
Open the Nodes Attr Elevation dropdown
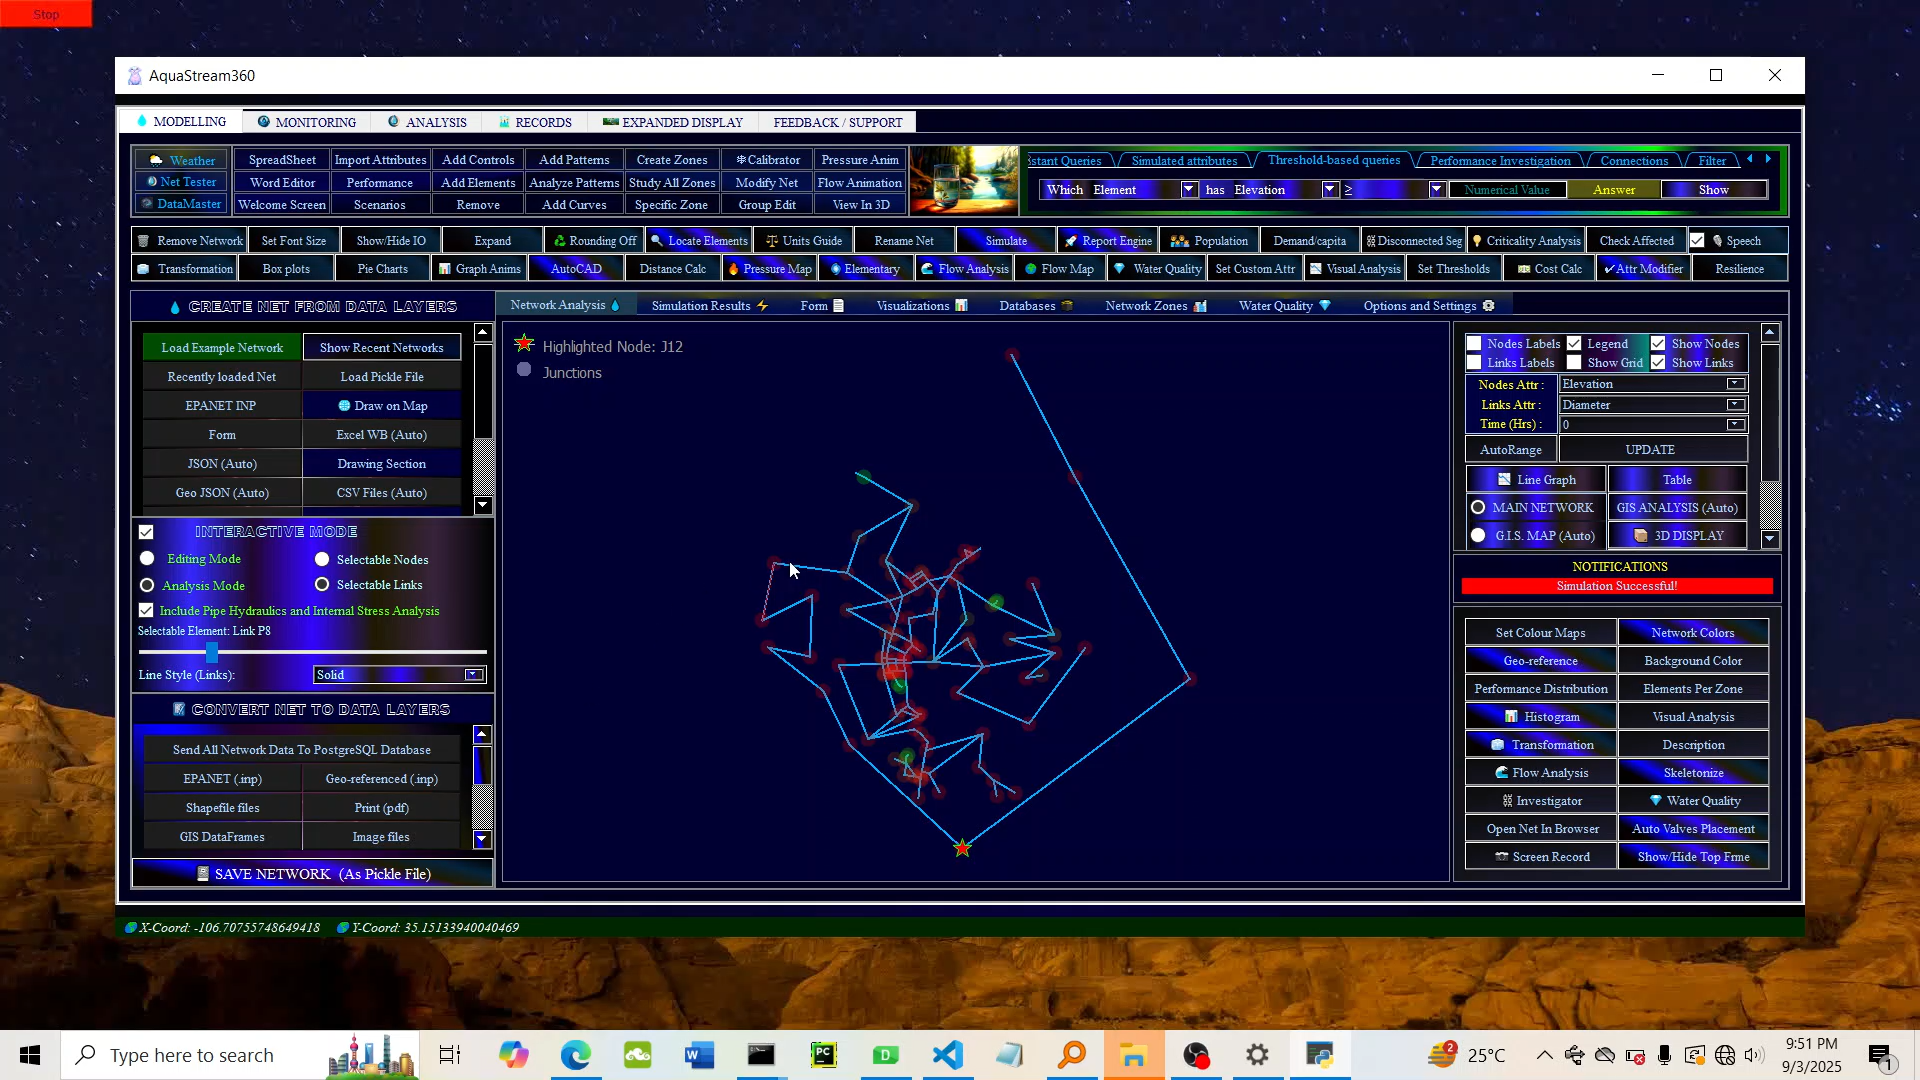(1737, 384)
